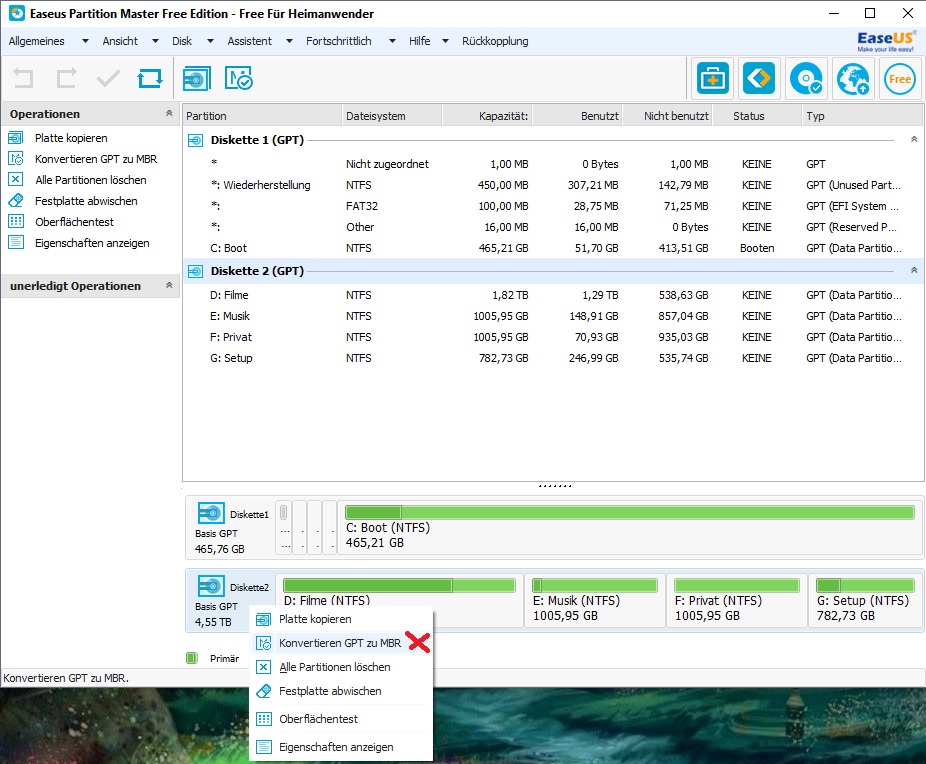Open the Disk dropdown arrow

(210, 41)
